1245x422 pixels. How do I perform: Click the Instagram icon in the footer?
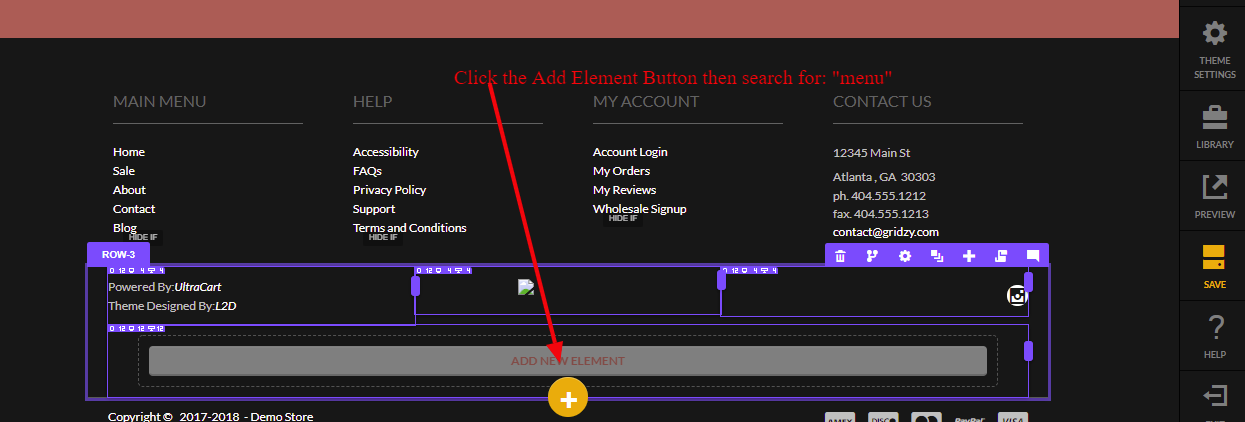1017,295
